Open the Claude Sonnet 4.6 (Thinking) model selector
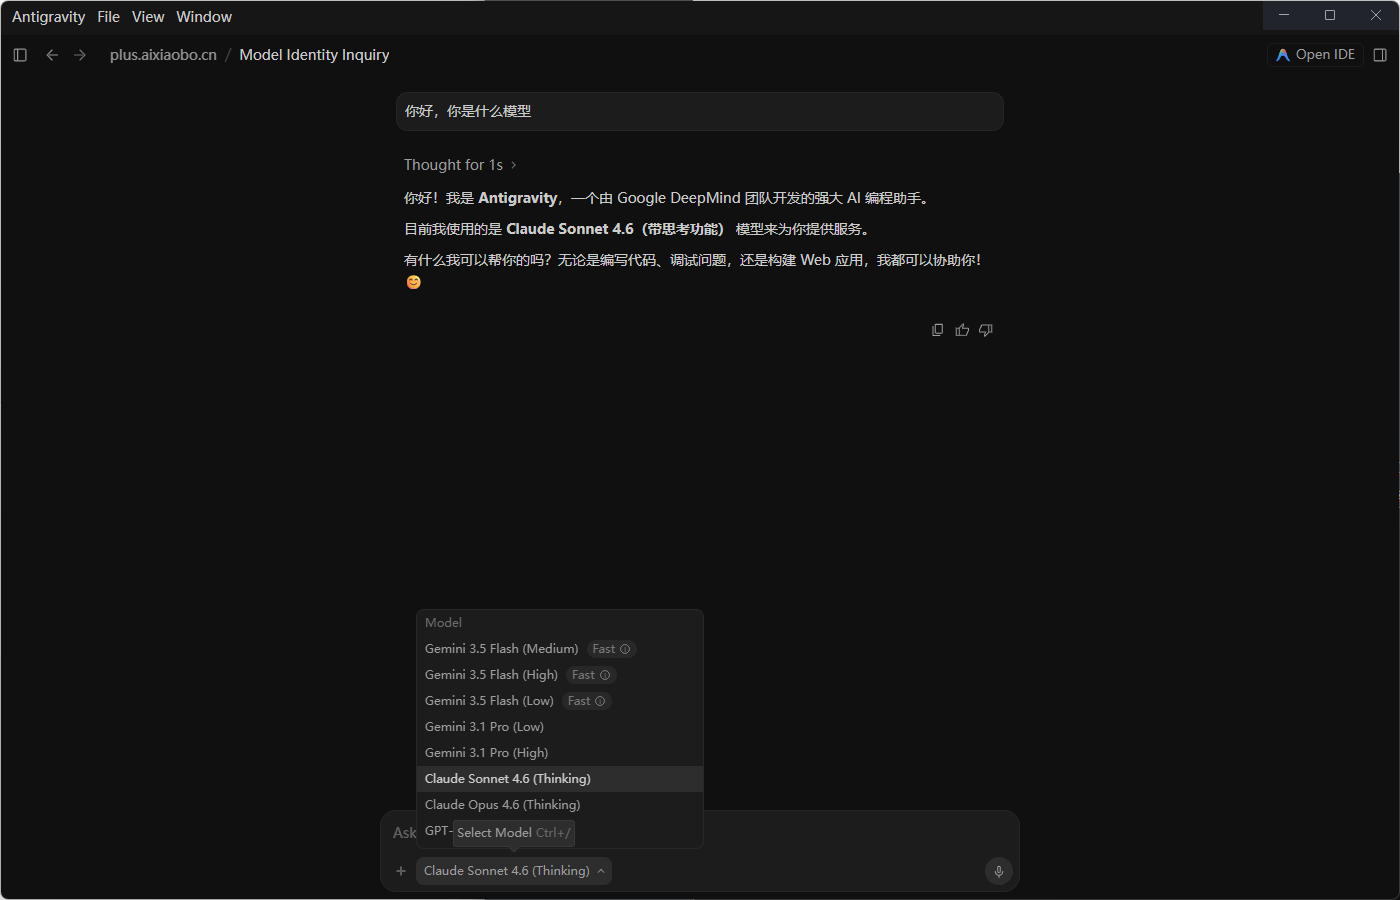Screen dimensions: 1400x900 click(x=514, y=871)
